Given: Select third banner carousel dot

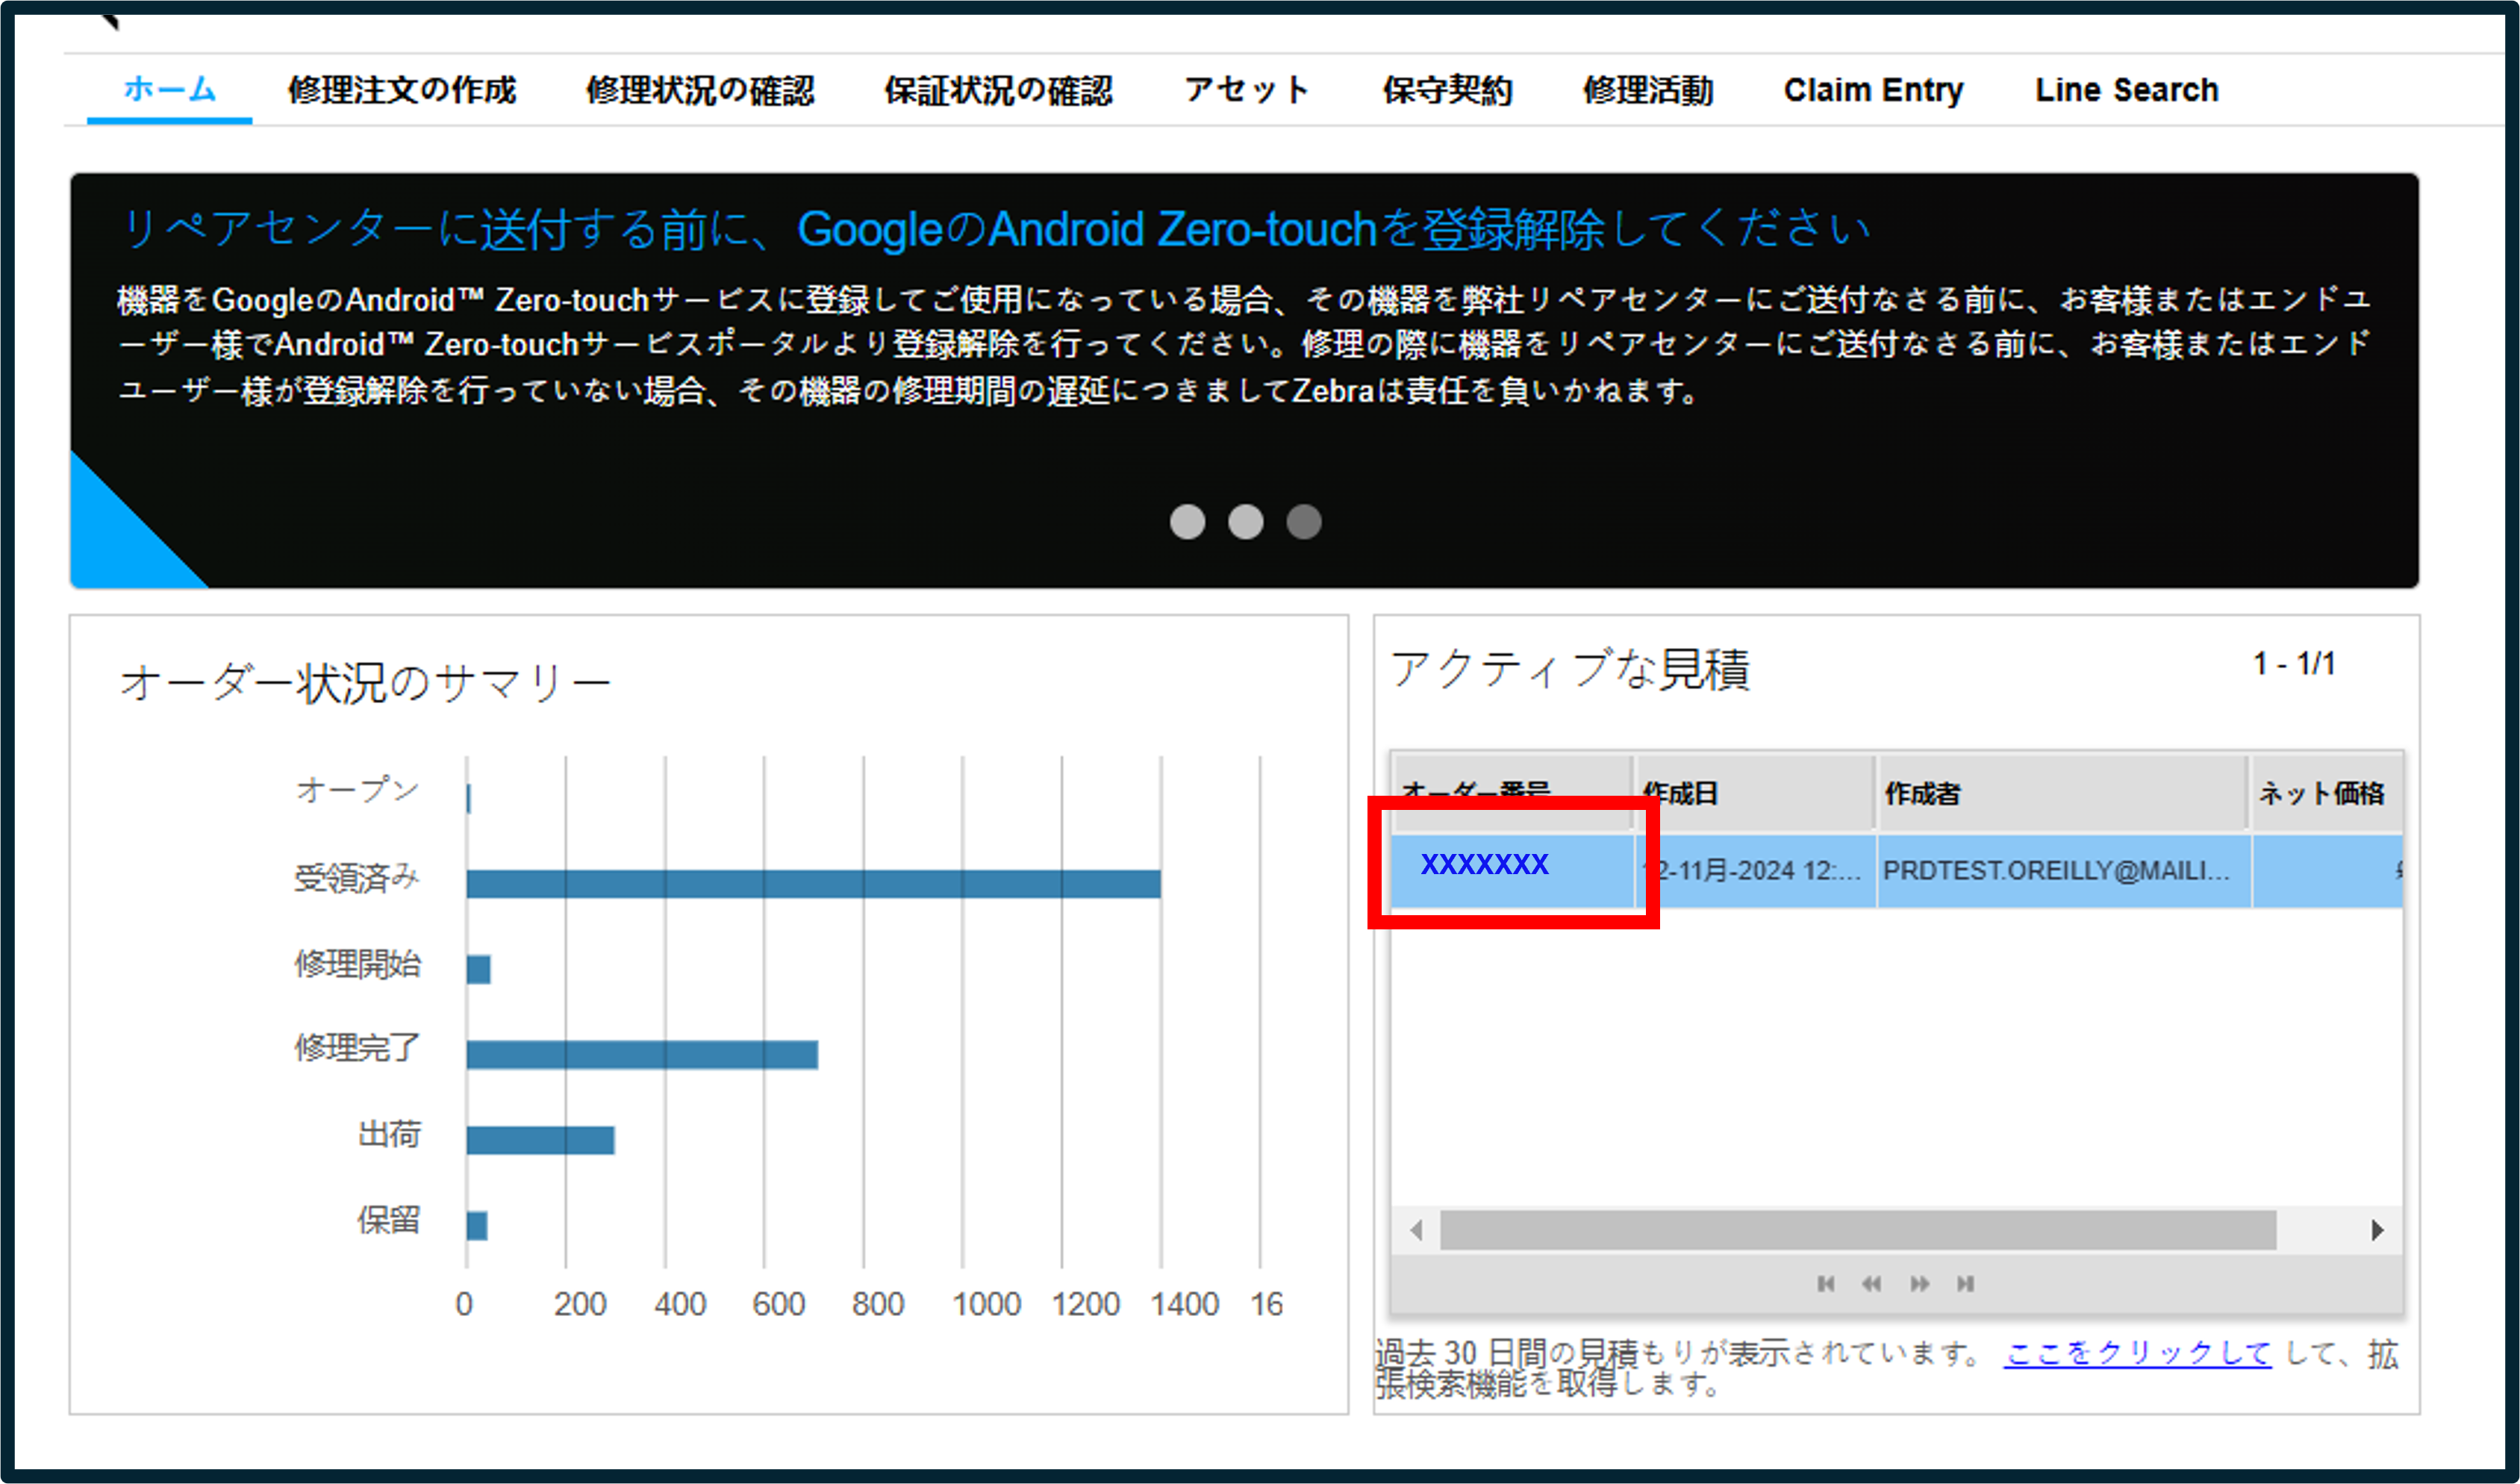Looking at the screenshot, I should (1304, 521).
